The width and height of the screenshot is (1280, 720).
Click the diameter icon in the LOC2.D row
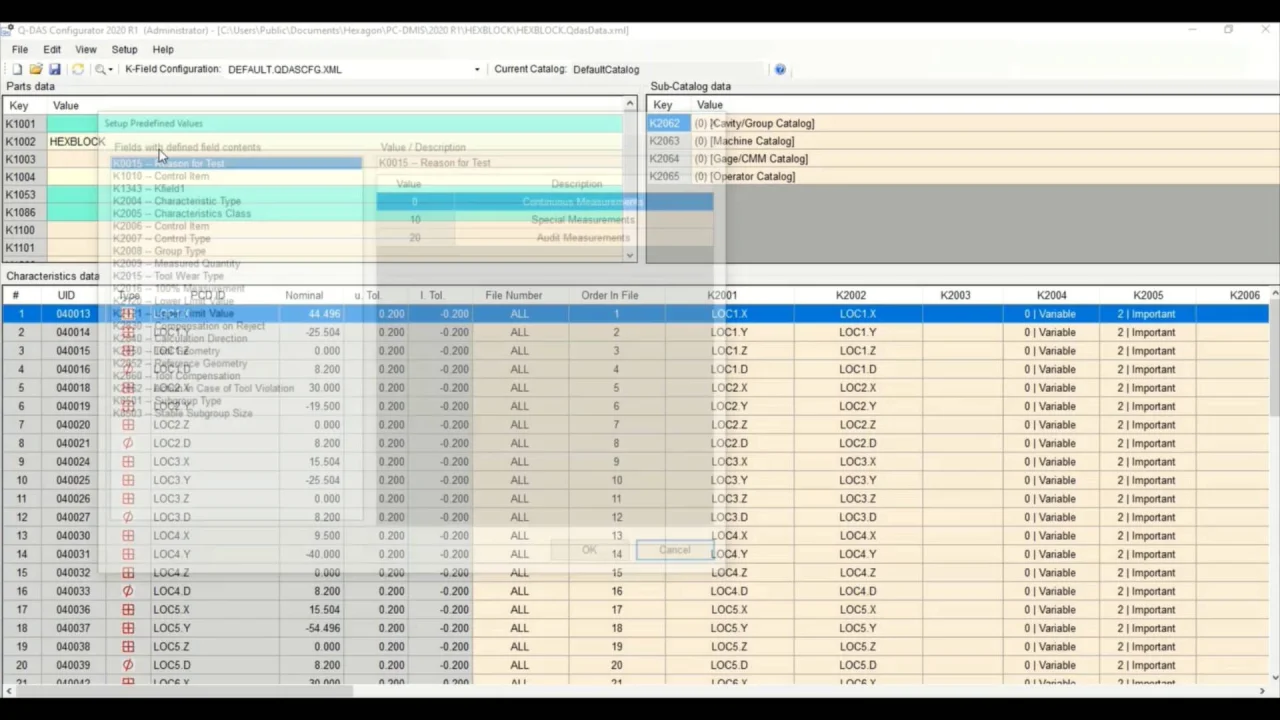click(x=127, y=443)
